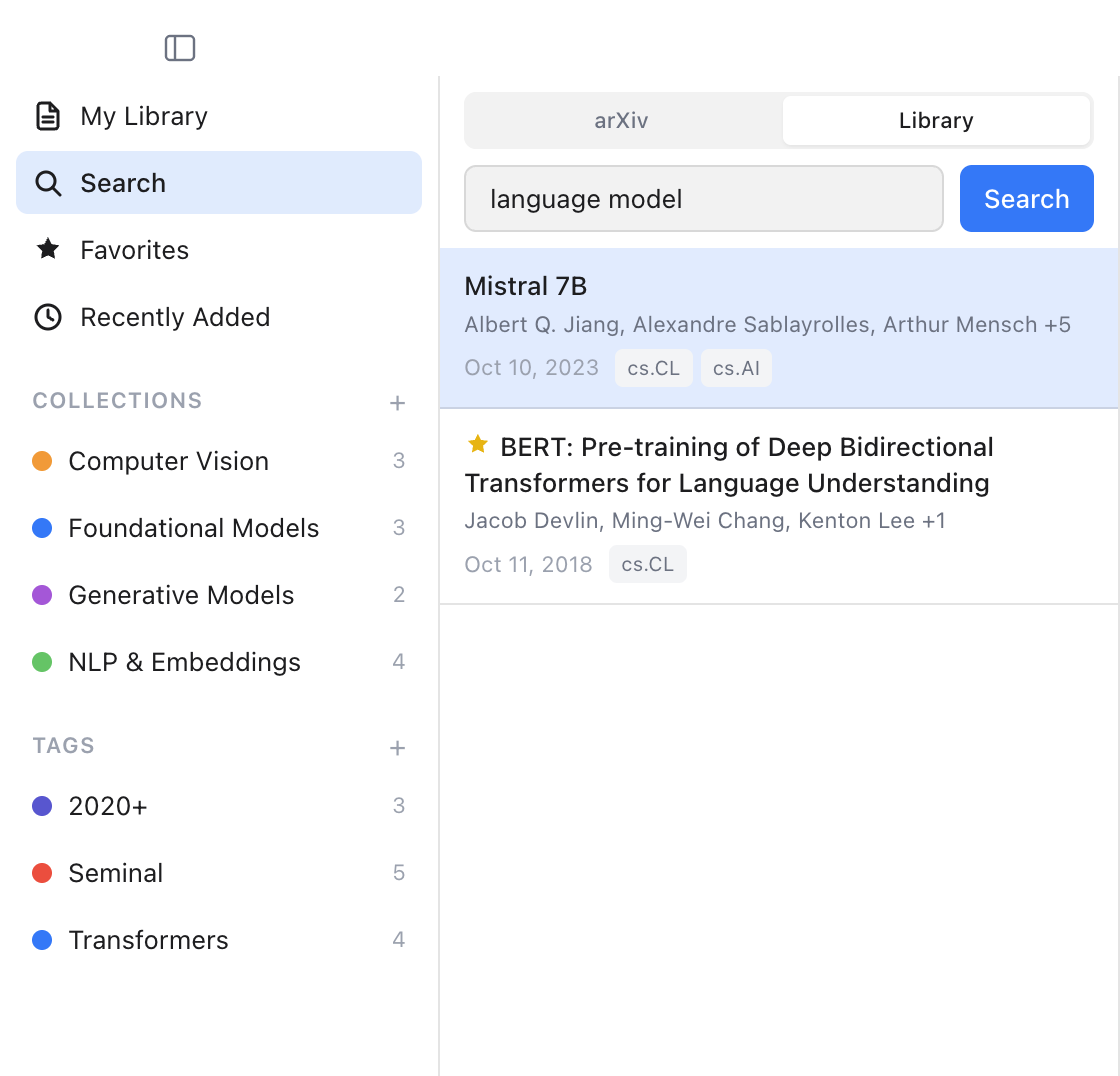Screen dimensions: 1120x1076
Task: Open the Mistral 7B paper entry
Action: click(525, 286)
